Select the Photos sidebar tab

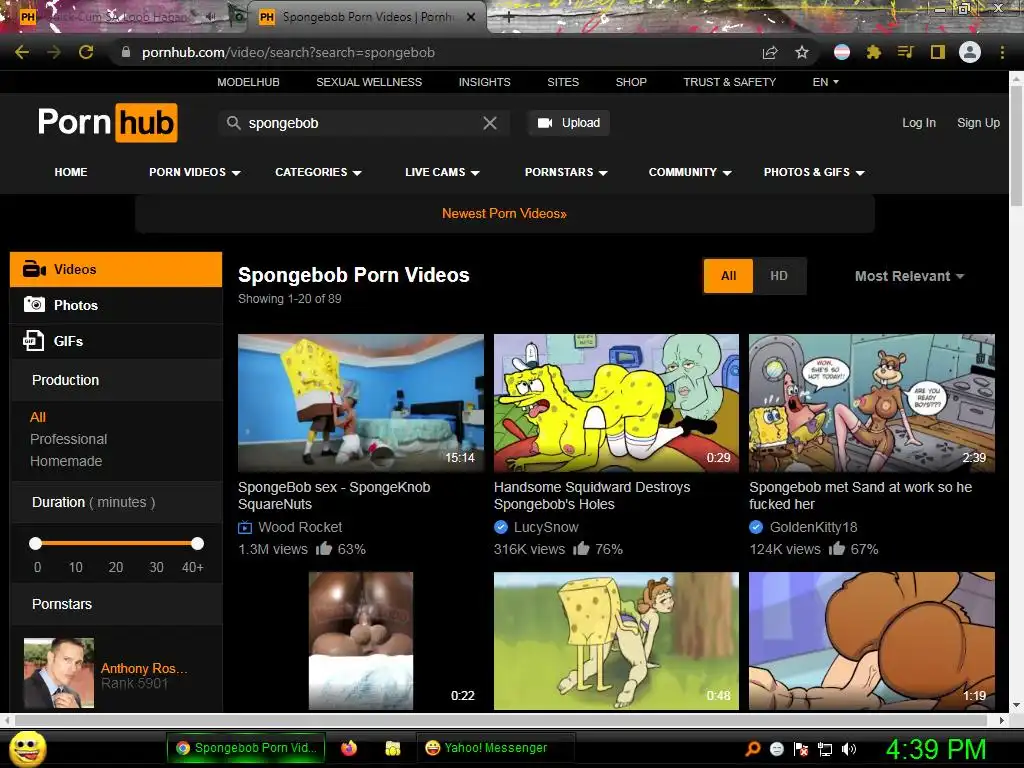116,305
